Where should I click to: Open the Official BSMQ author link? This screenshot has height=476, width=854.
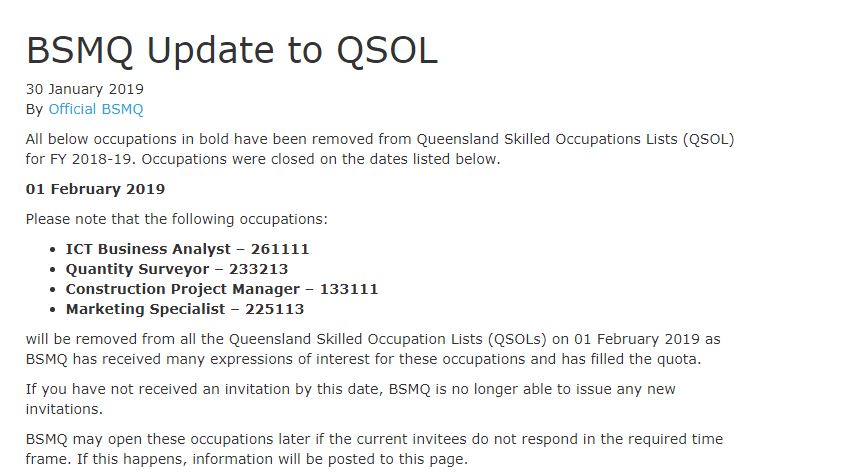click(96, 109)
